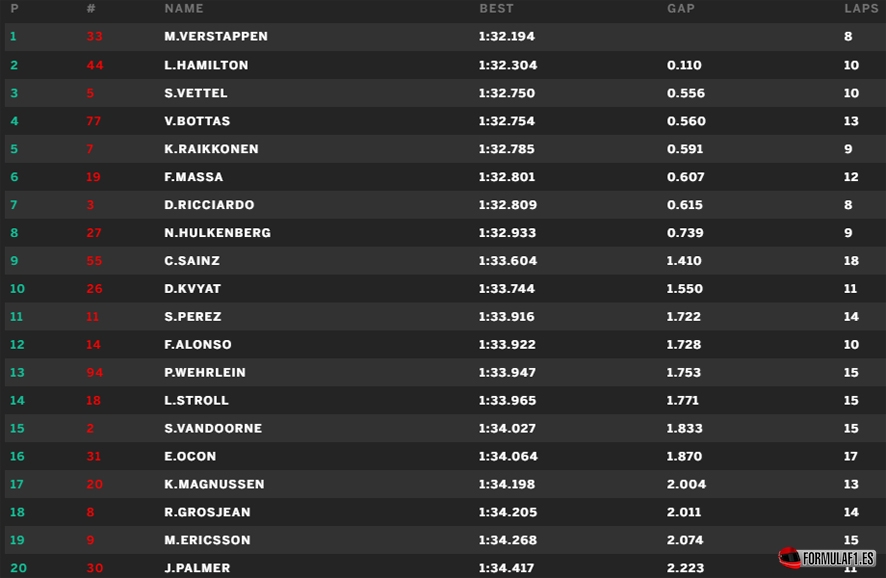Select S.VANDOORNE's name
Viewport: 886px width, 578px height.
(x=213, y=428)
